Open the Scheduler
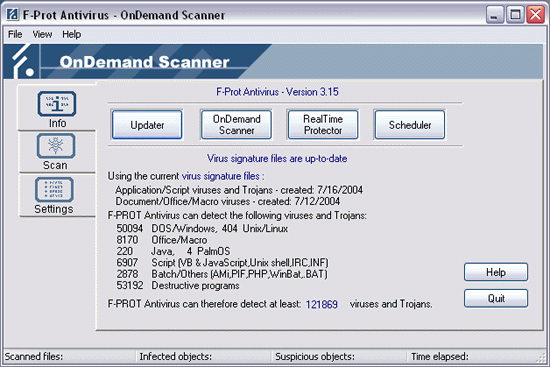Viewport: 550px width, 367px height. [410, 125]
